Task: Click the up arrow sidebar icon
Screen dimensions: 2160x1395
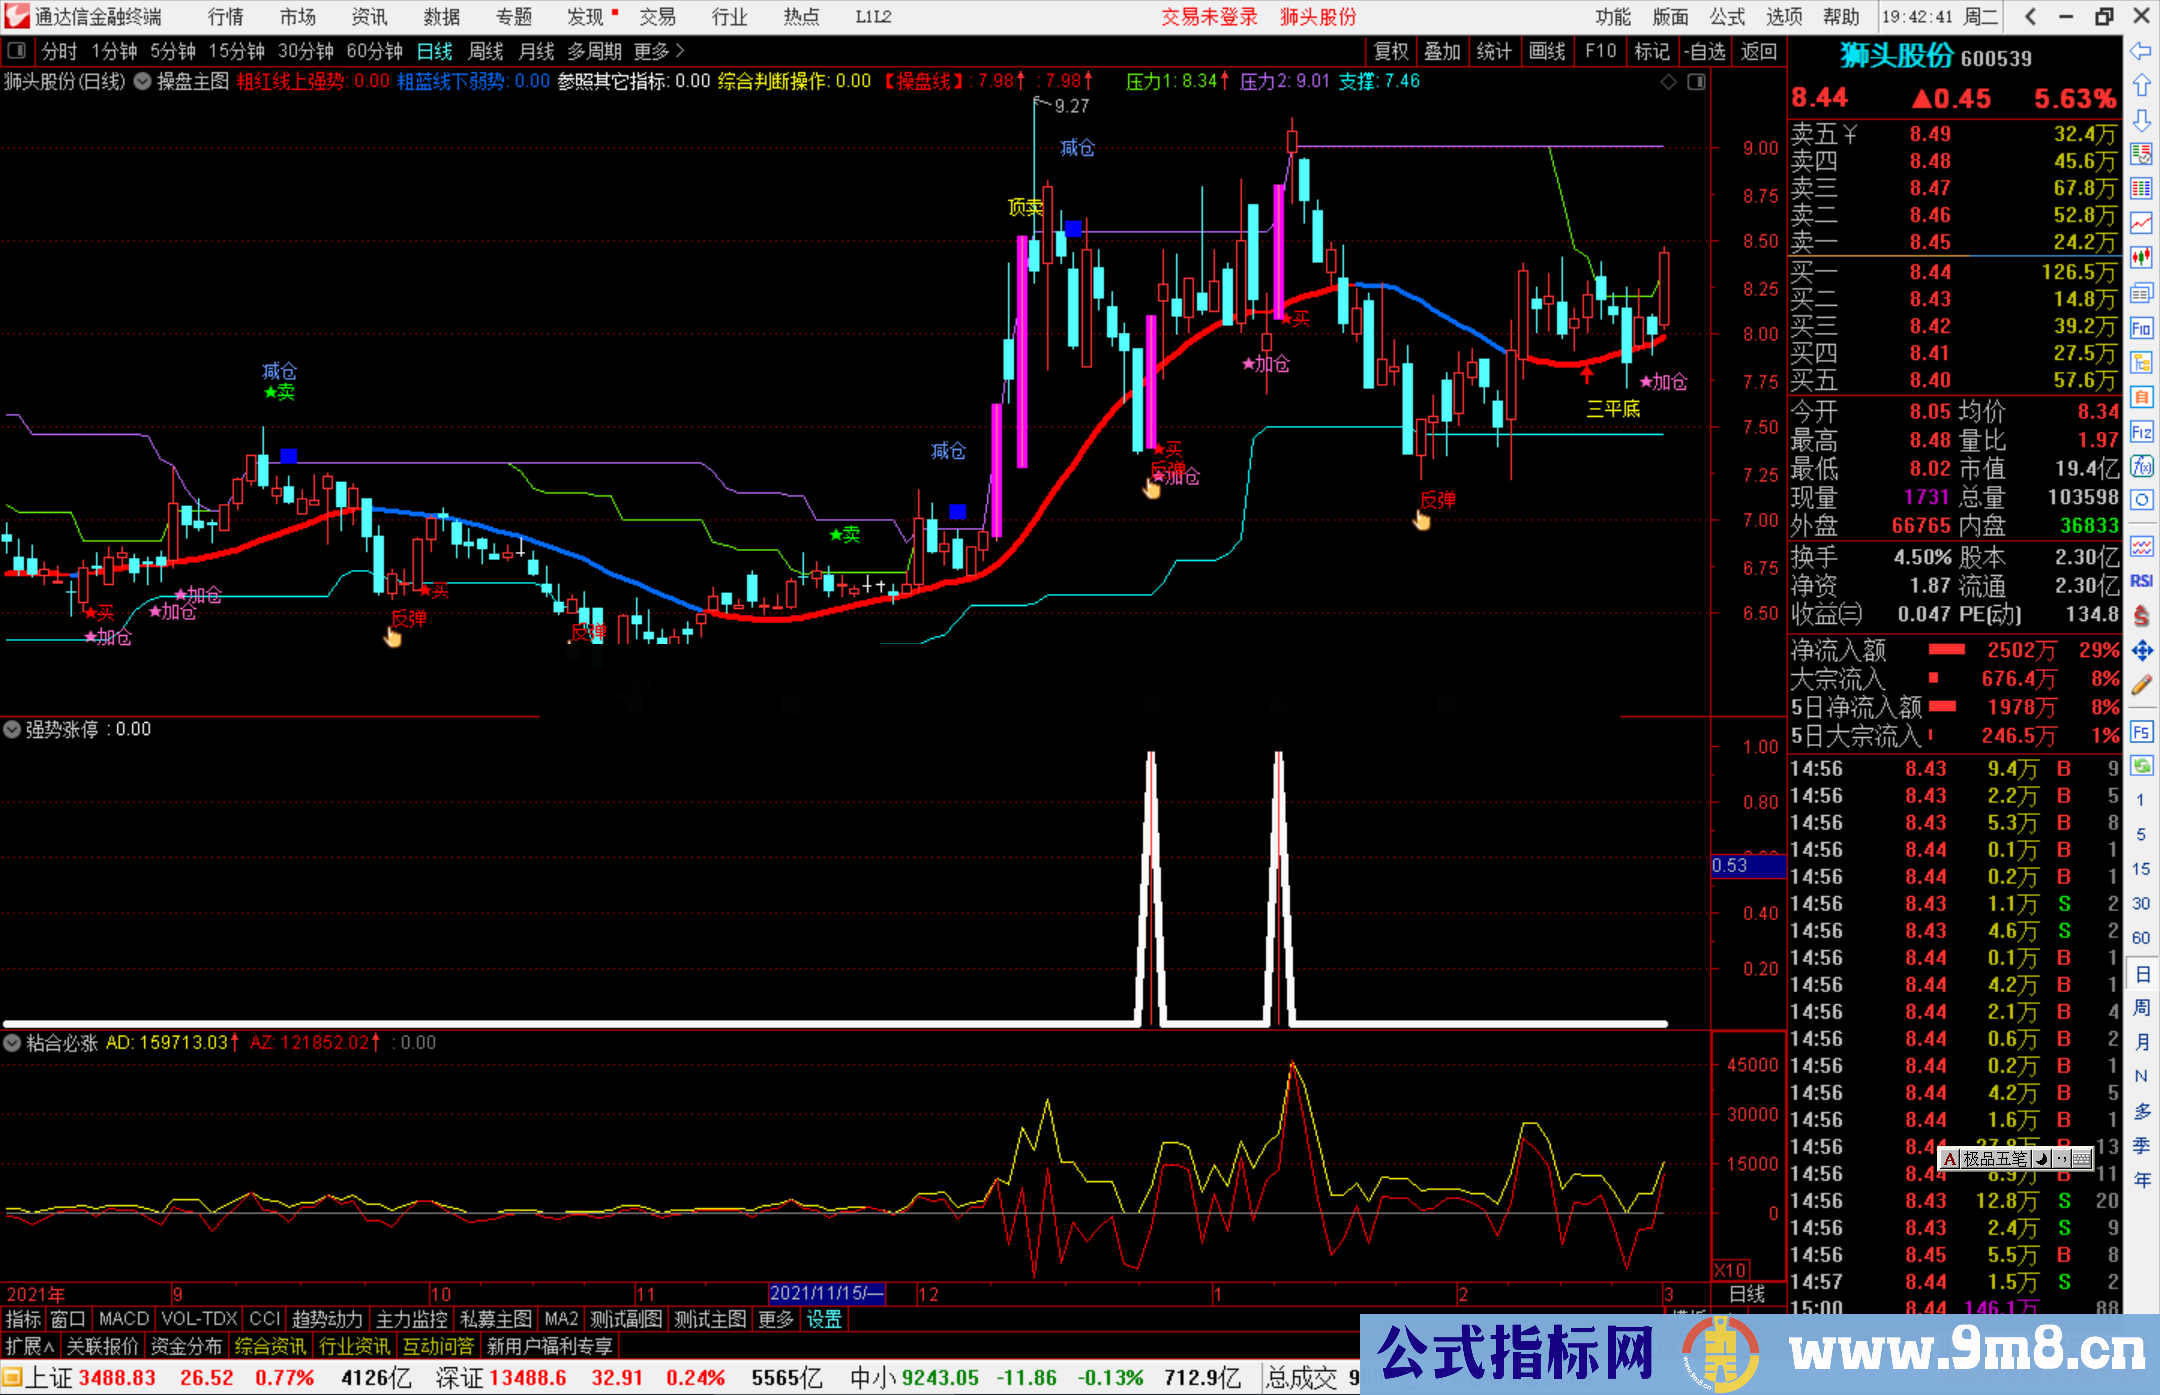Action: tap(2141, 86)
